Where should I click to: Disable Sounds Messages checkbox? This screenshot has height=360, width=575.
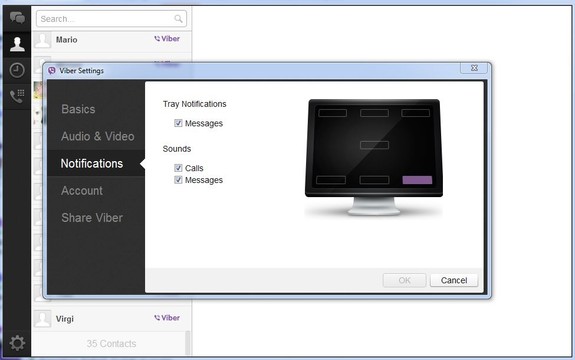tap(178, 180)
